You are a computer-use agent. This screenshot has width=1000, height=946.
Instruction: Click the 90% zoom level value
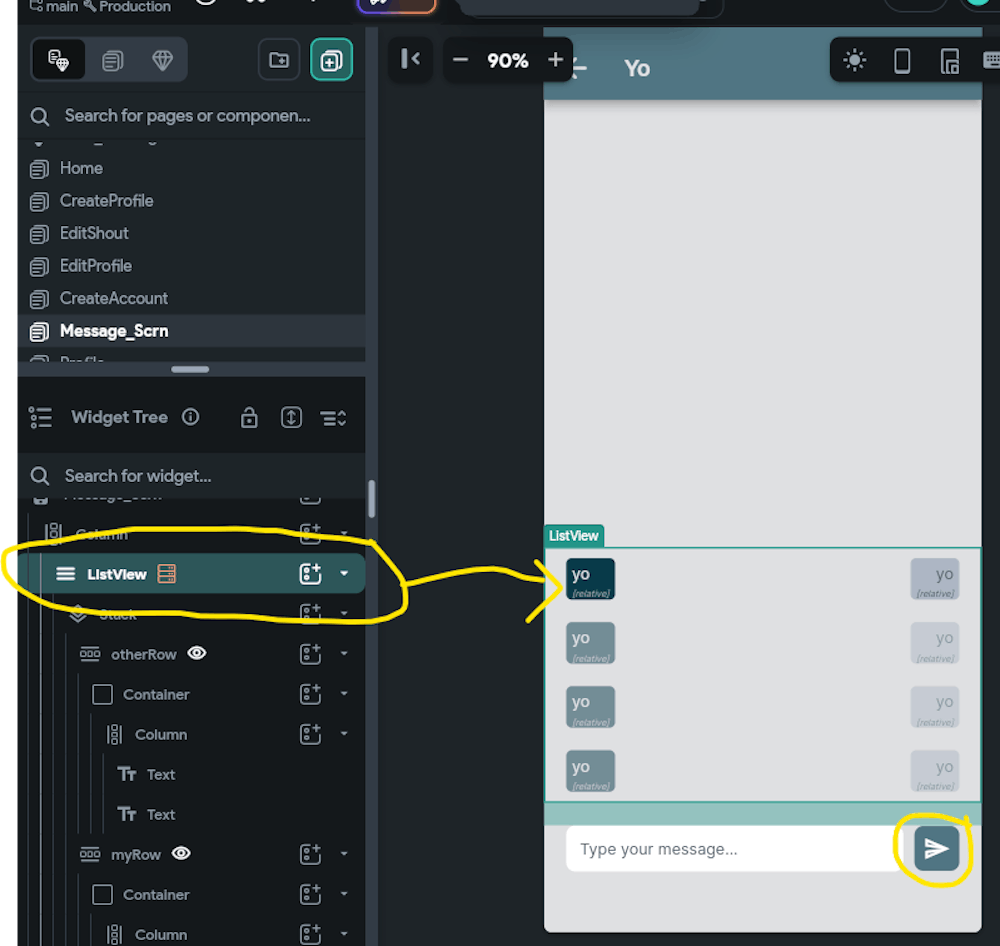(x=508, y=61)
